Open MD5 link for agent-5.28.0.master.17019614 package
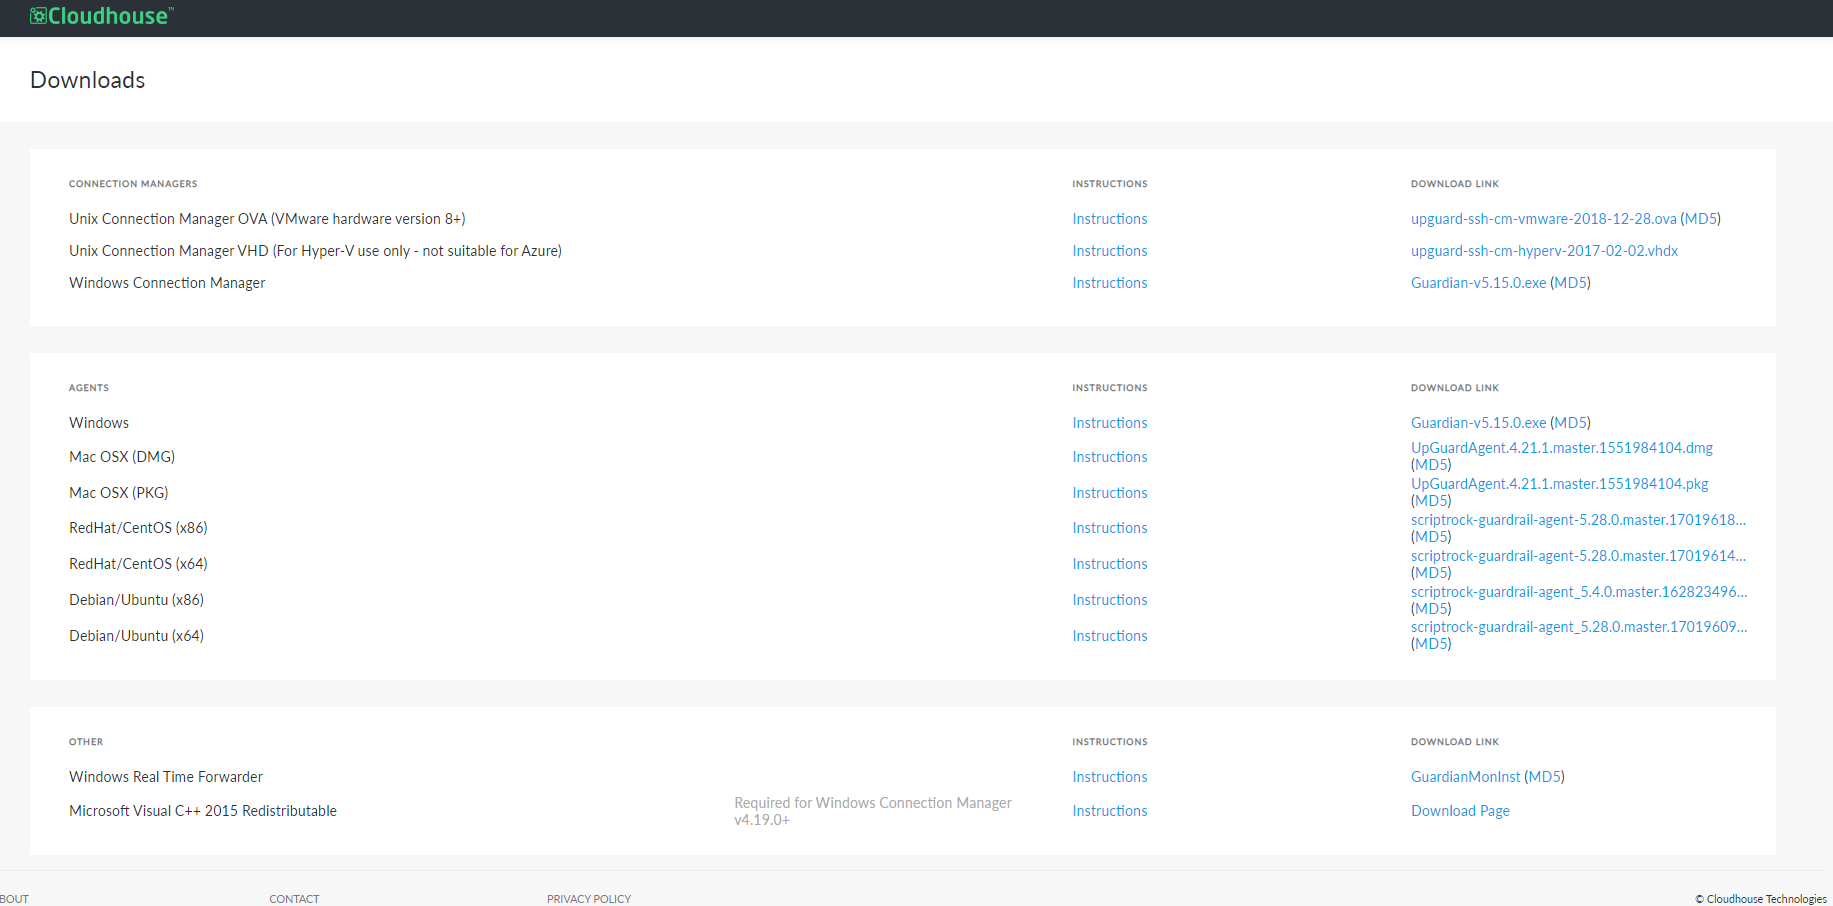This screenshot has width=1833, height=906. pyautogui.click(x=1431, y=573)
